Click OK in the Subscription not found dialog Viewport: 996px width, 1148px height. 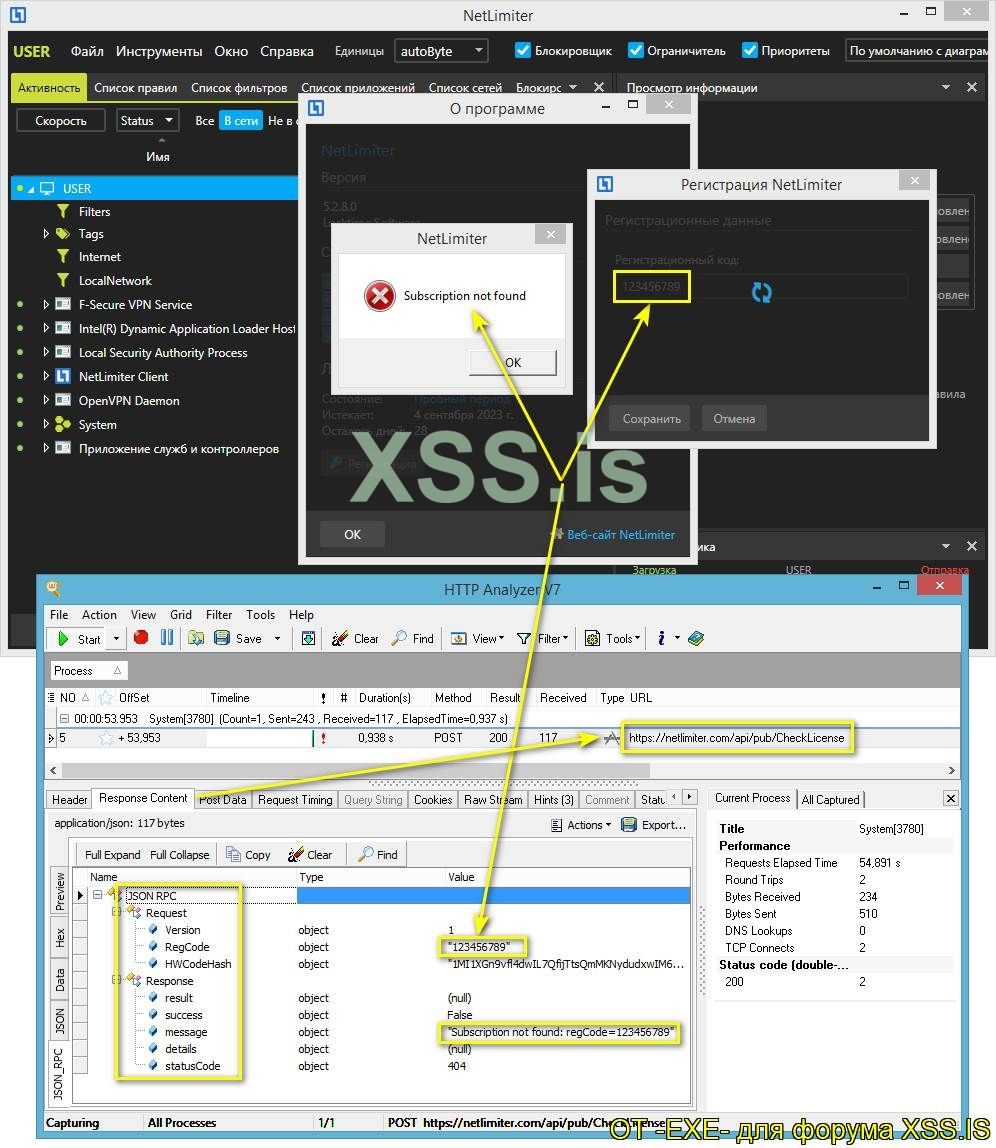click(513, 362)
